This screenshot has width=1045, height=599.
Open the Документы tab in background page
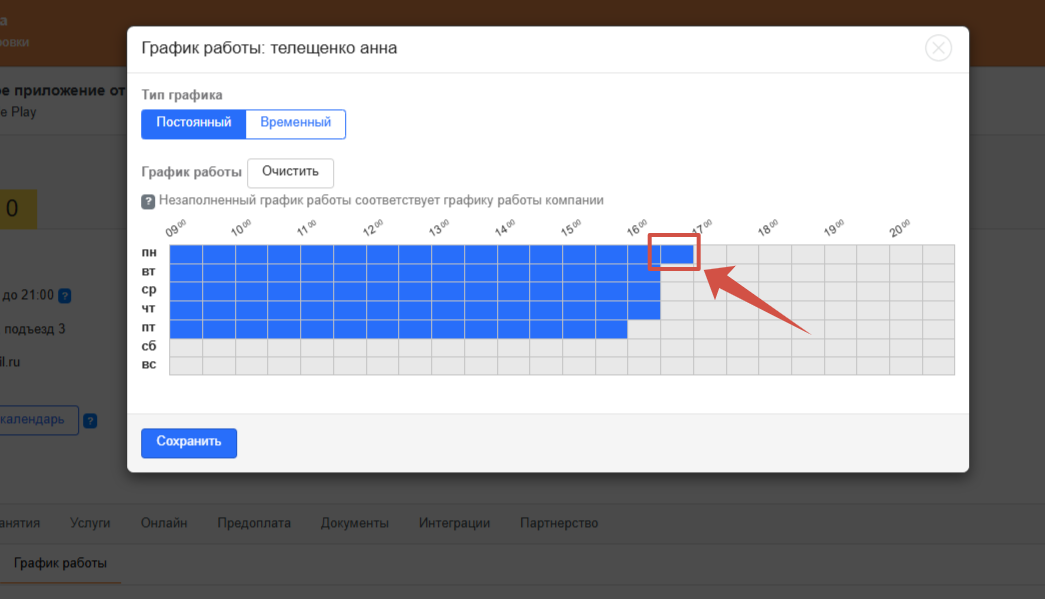click(355, 524)
